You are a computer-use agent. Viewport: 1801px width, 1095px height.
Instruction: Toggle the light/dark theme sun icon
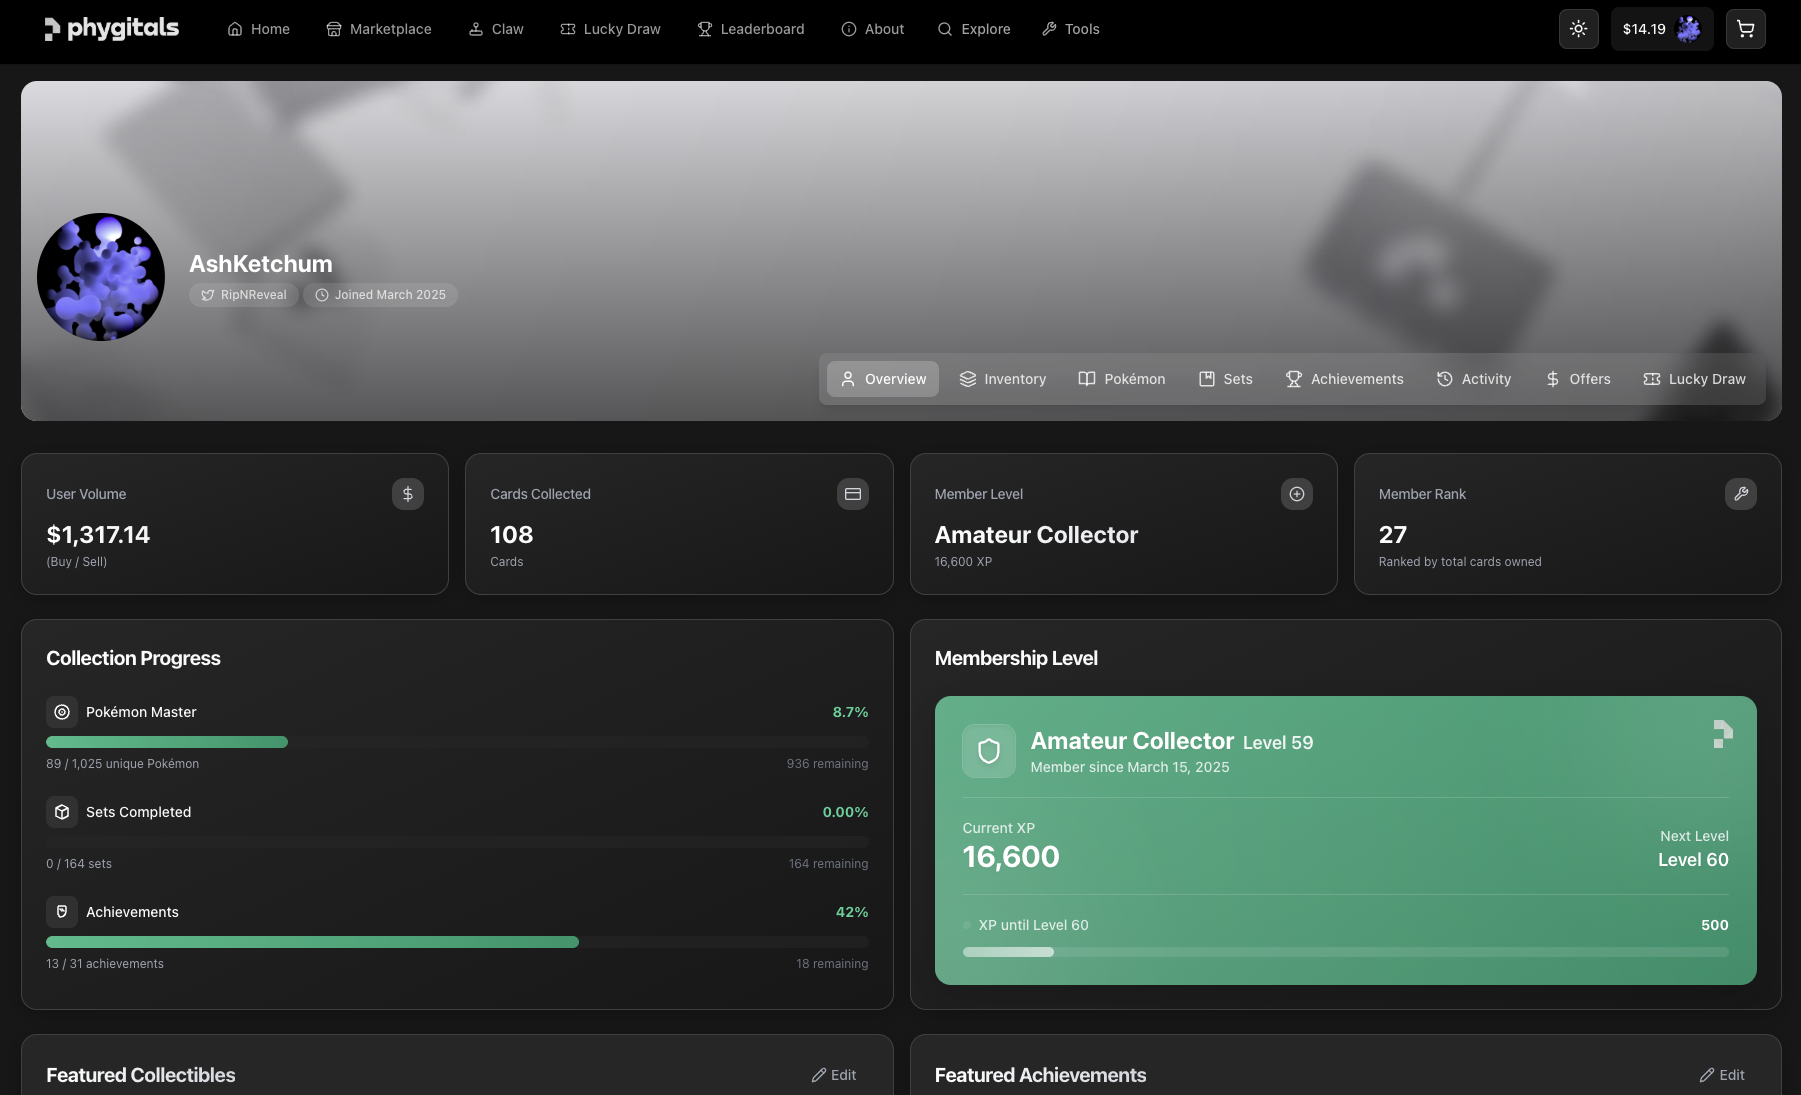coord(1578,29)
